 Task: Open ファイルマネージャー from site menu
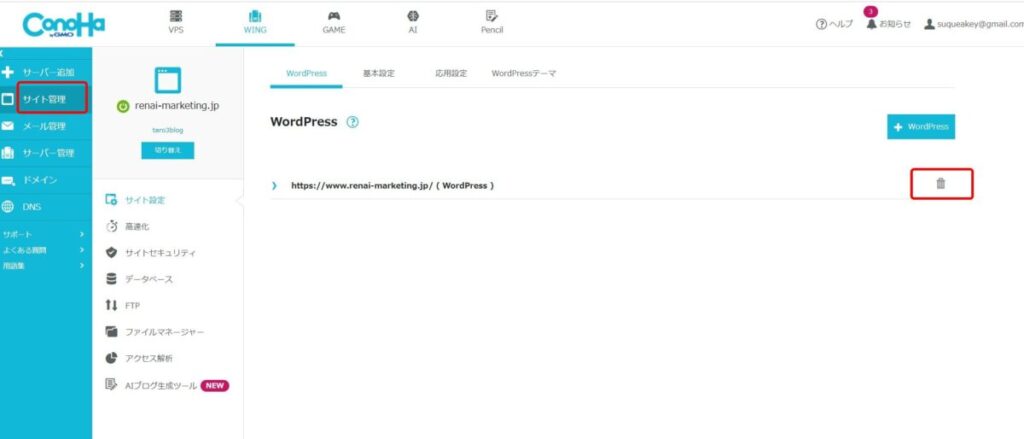tap(165, 331)
